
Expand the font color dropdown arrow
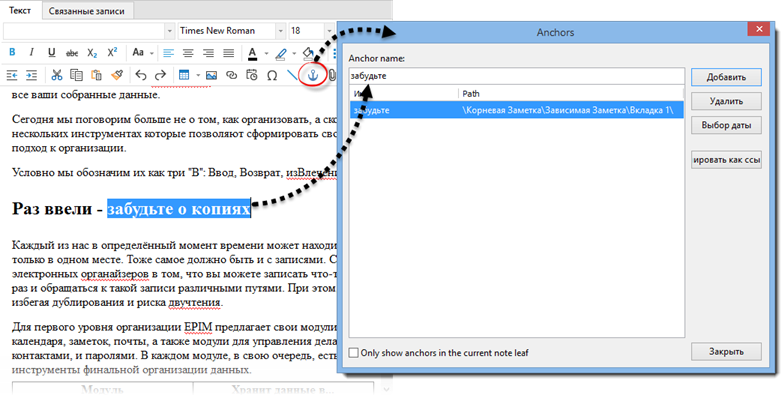(x=266, y=52)
